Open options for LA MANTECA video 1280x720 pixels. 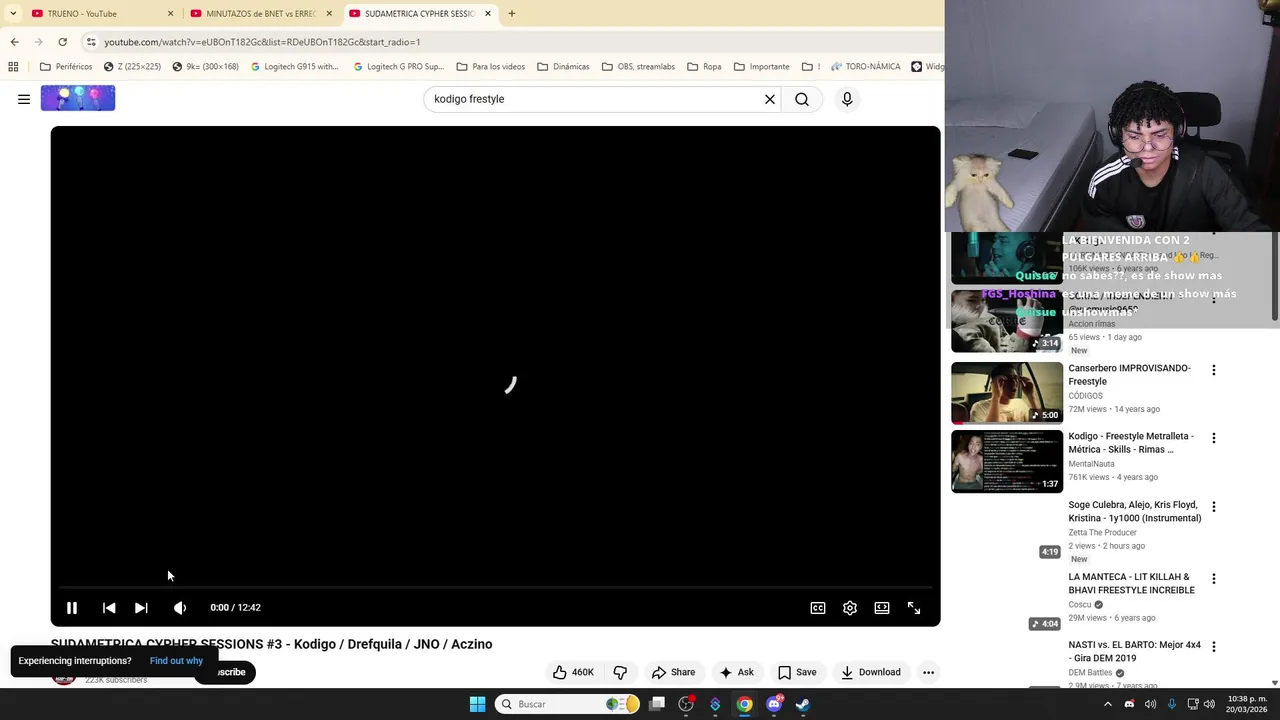coord(1214,579)
